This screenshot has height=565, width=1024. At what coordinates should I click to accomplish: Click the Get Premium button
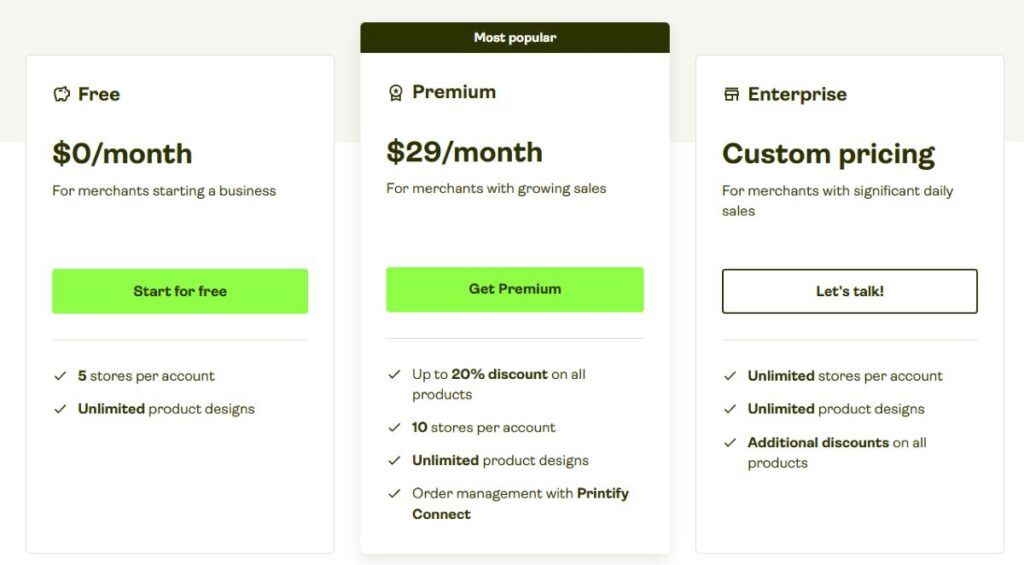click(515, 289)
